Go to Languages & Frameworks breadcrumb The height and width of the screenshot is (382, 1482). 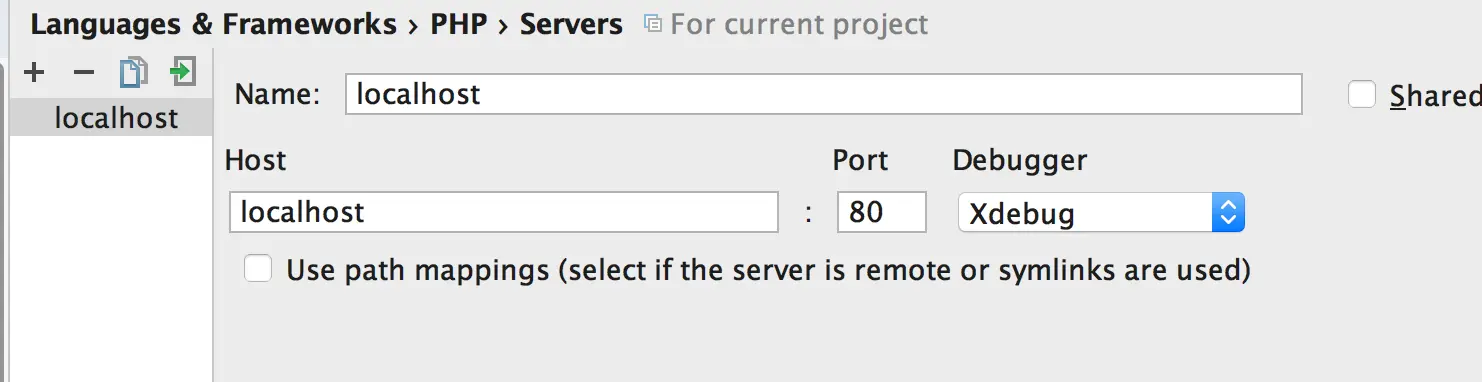click(213, 24)
